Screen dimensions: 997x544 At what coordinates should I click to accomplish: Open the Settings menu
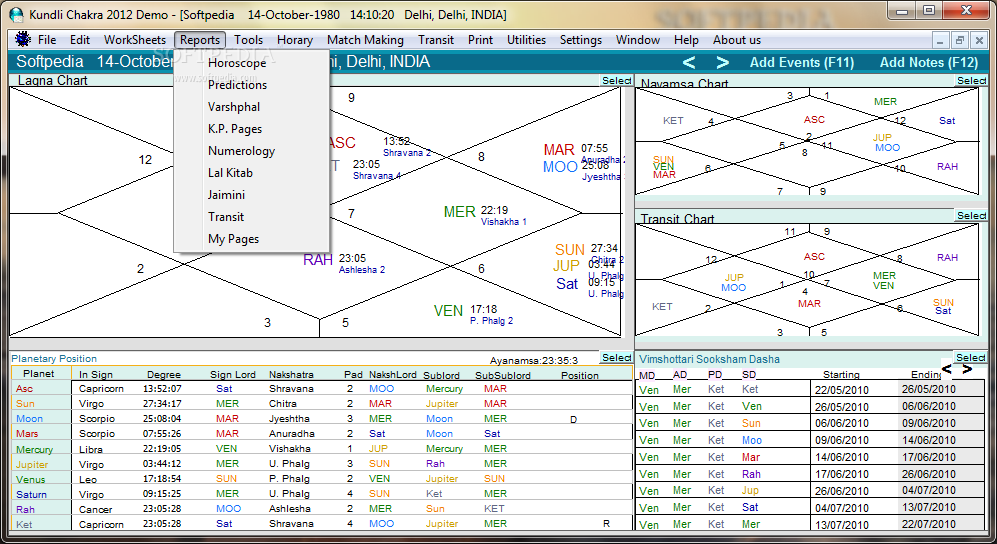(581, 39)
